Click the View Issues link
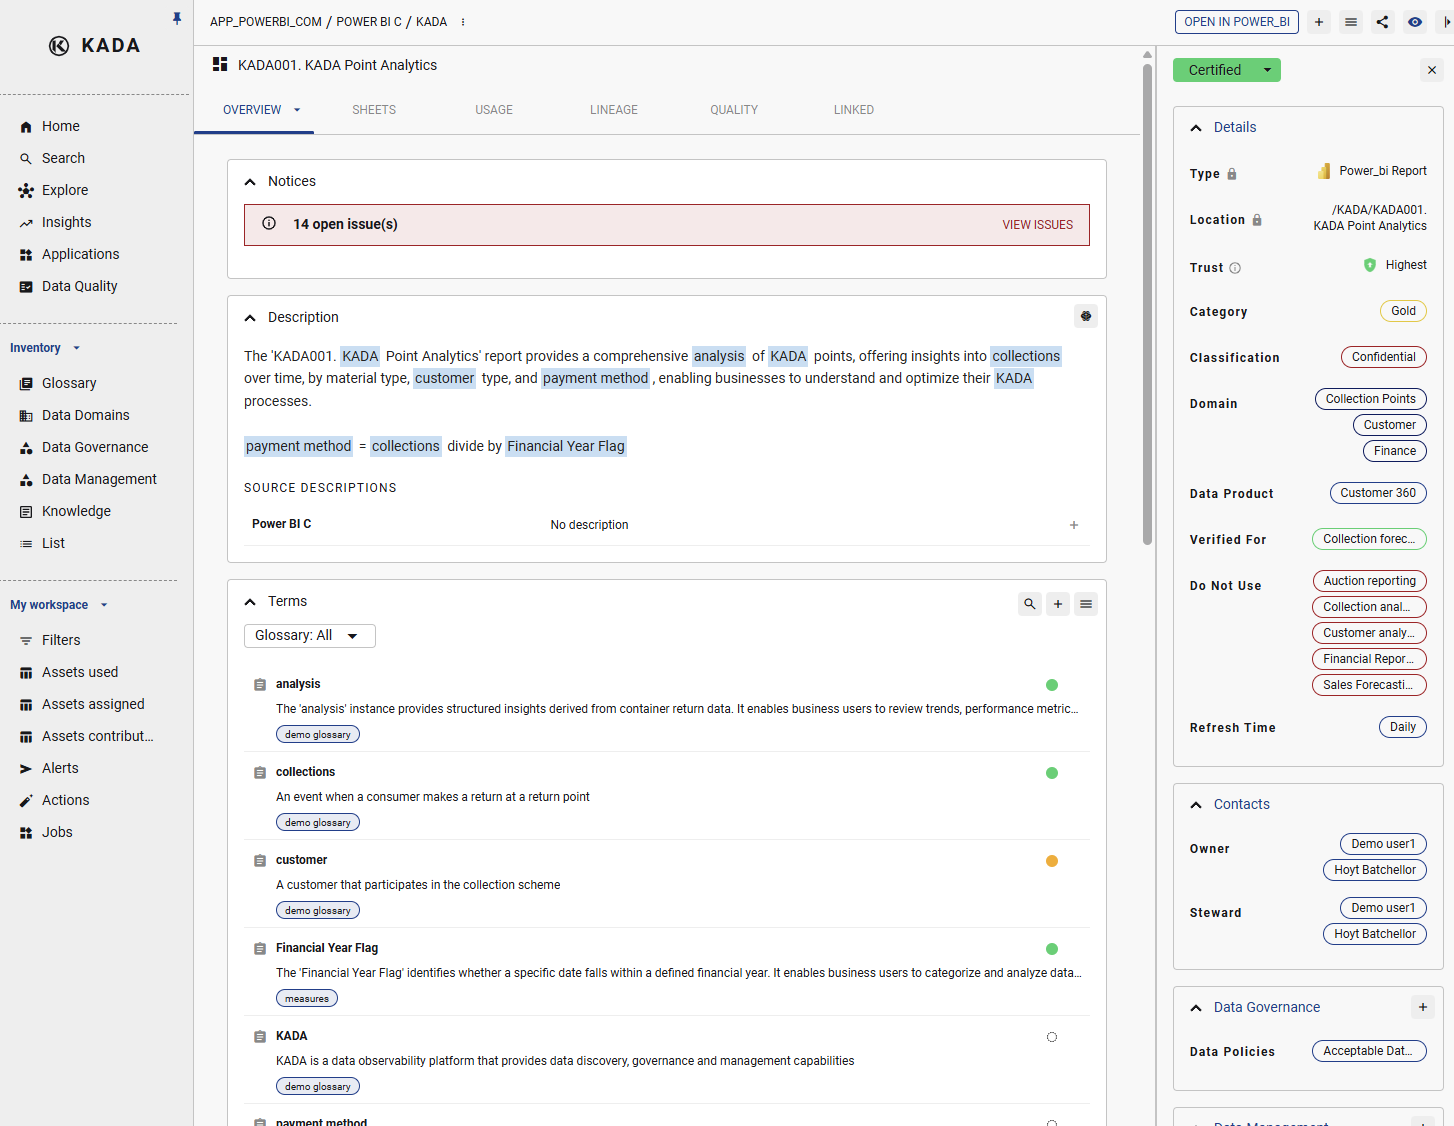The image size is (1454, 1126). [x=1037, y=225]
